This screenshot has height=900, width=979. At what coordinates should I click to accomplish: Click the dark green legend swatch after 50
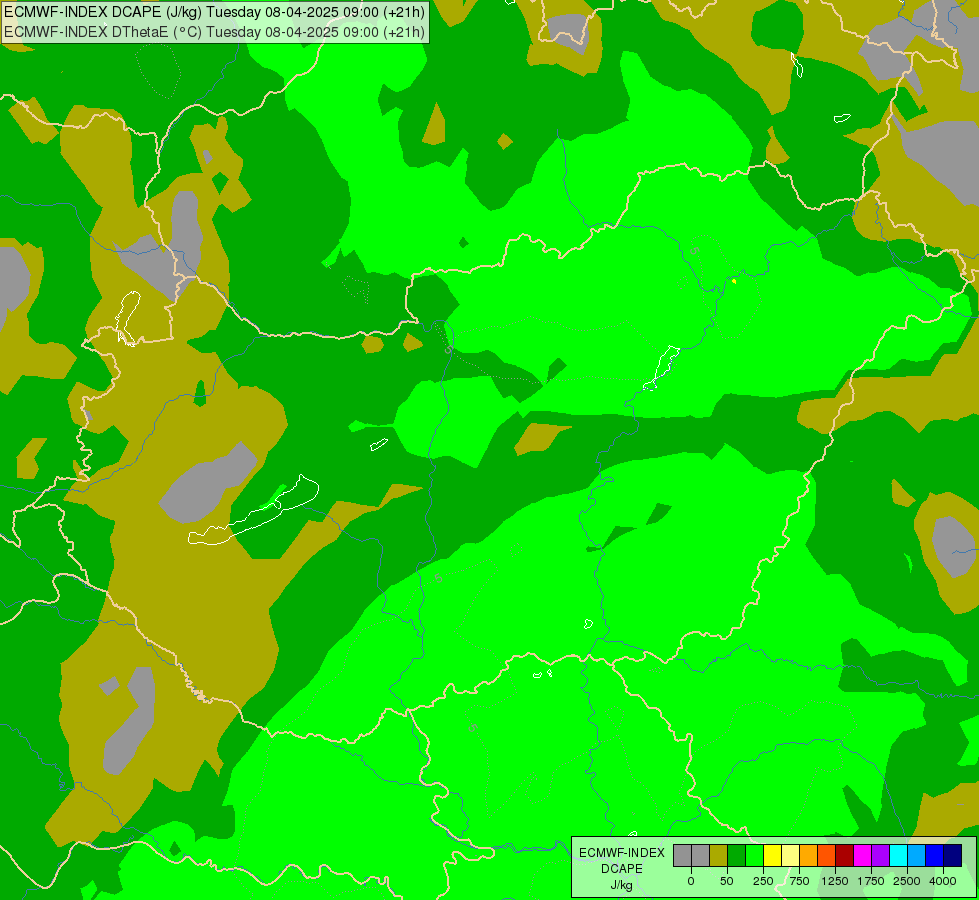tap(736, 855)
